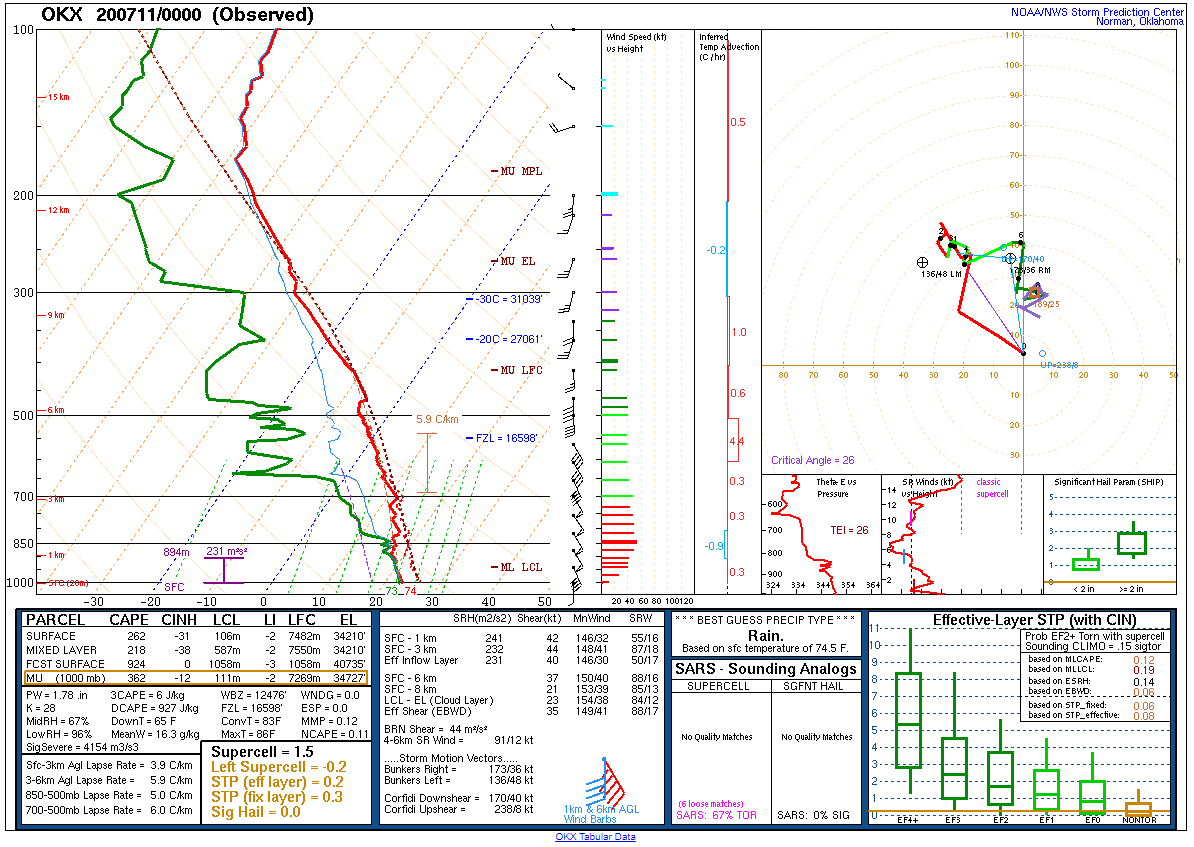The width and height of the screenshot is (1194, 847).
Task: Click the 700-500mb Lapse Rate row
Action: pos(109,810)
